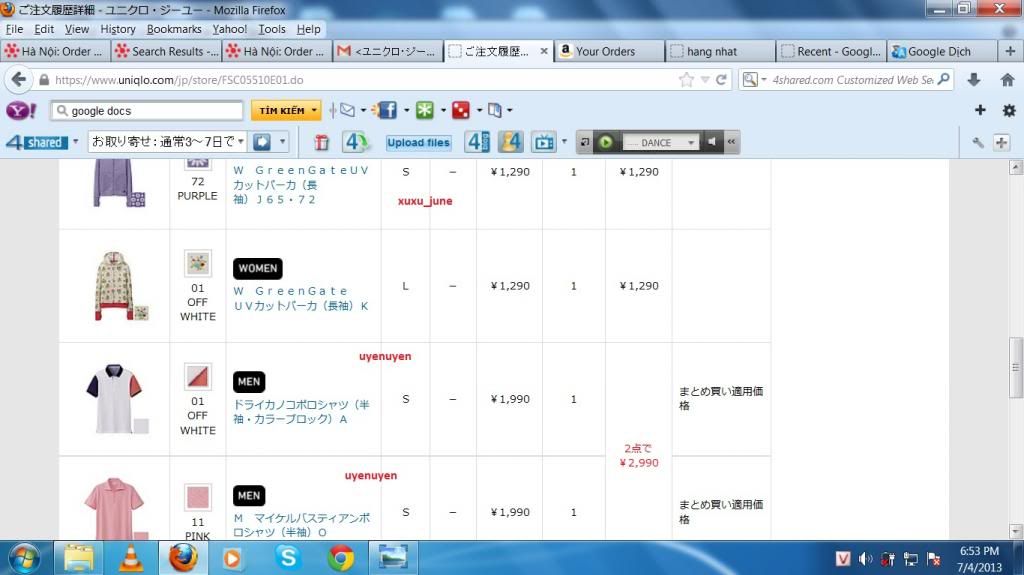Open 4shared toolbar wrench options
Screen dimensions: 1024x575
pos(978,142)
